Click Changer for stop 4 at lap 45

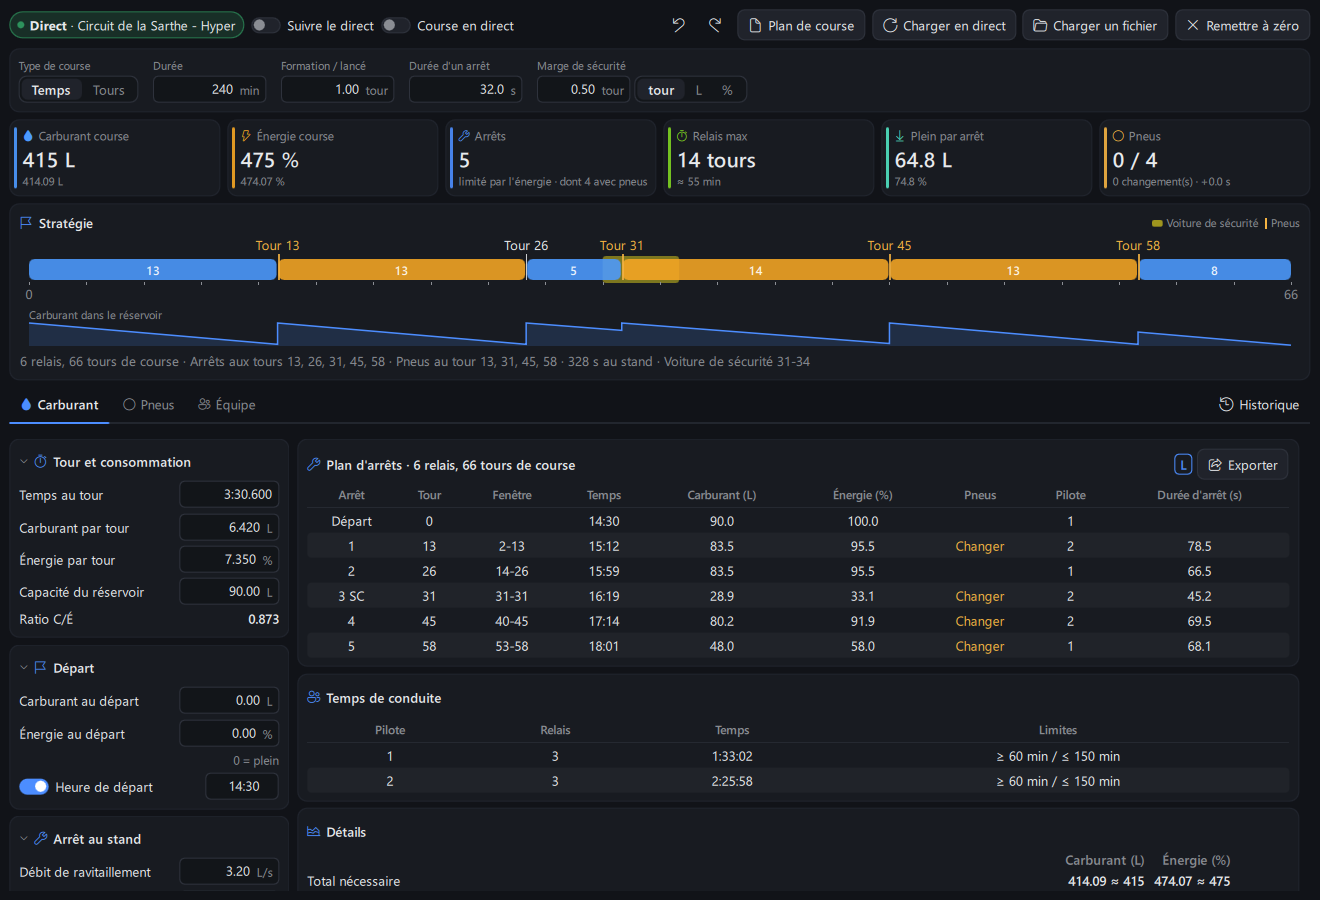(x=980, y=621)
